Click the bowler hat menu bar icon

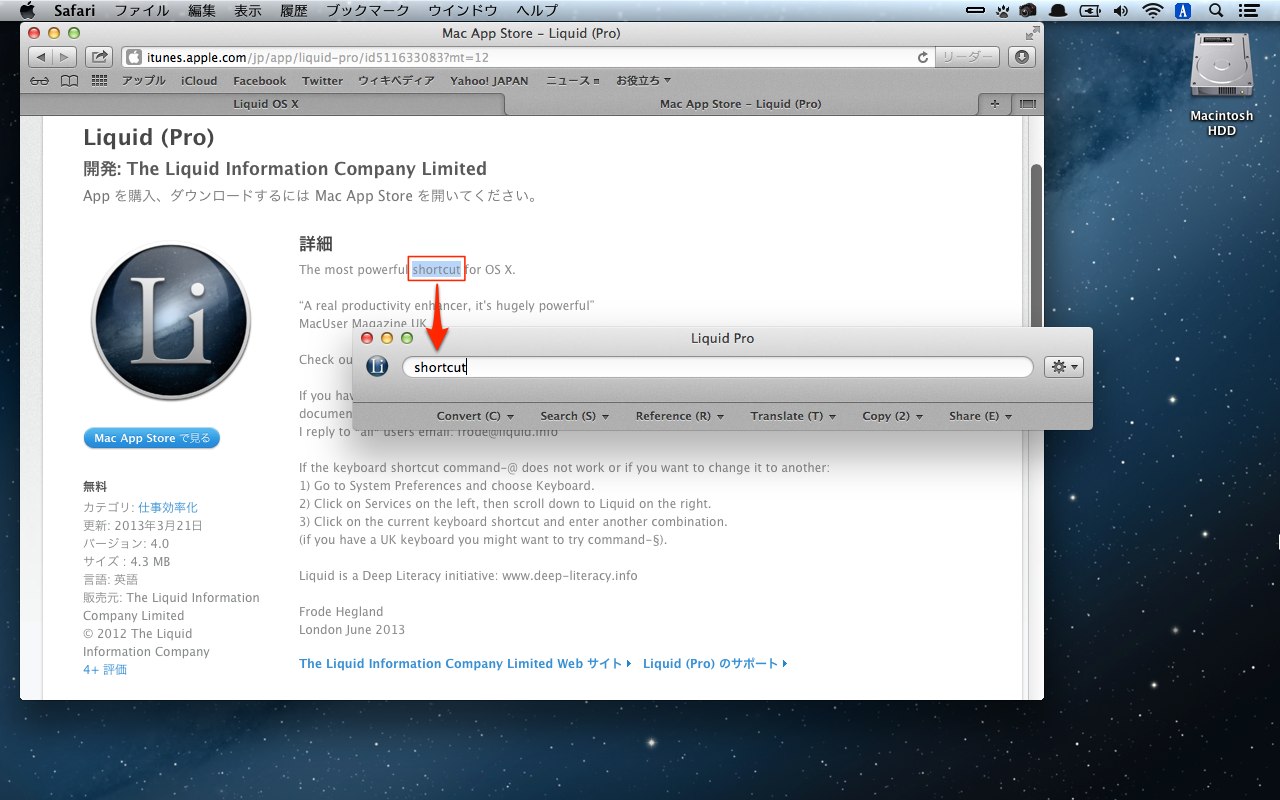1058,11
